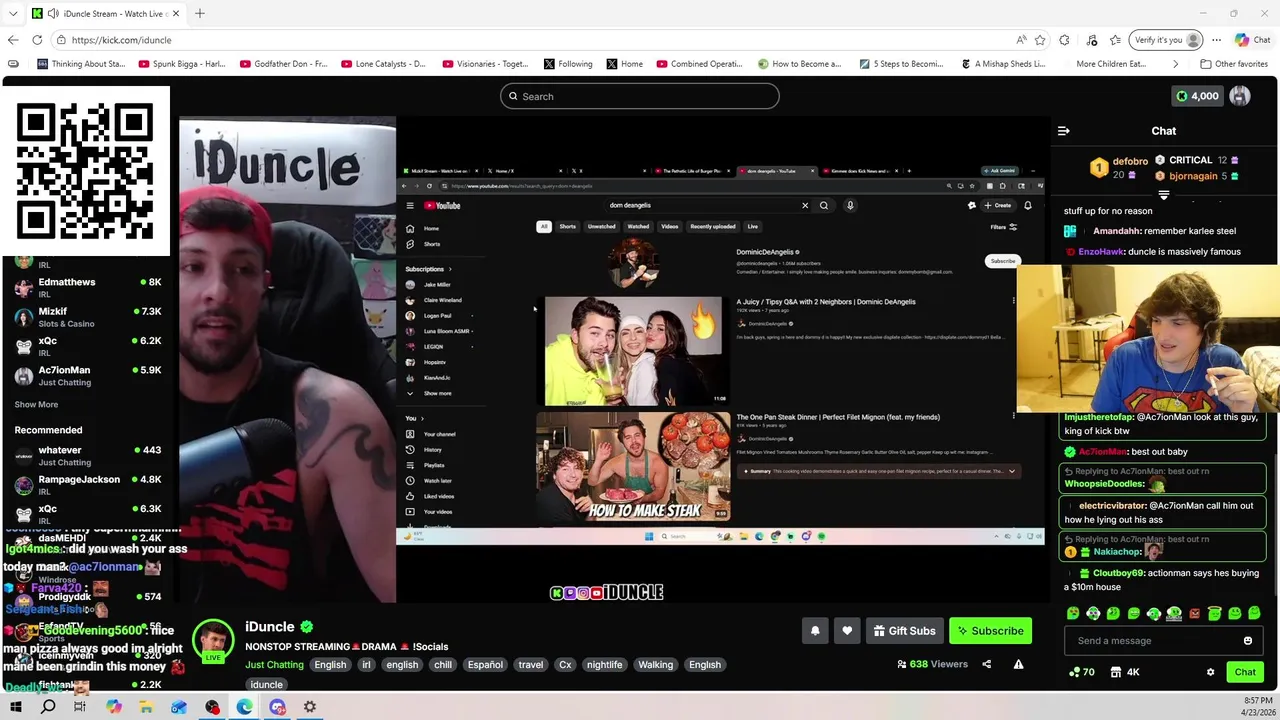Report stream with warning triangle icon
Screen dimensions: 1280x720
point(1018,664)
